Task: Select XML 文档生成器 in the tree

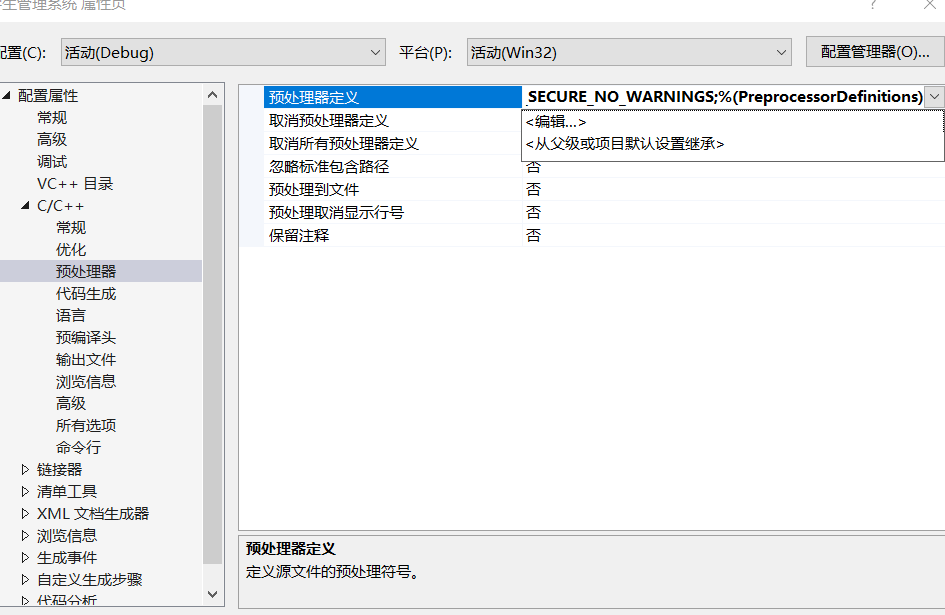Action: (x=93, y=514)
